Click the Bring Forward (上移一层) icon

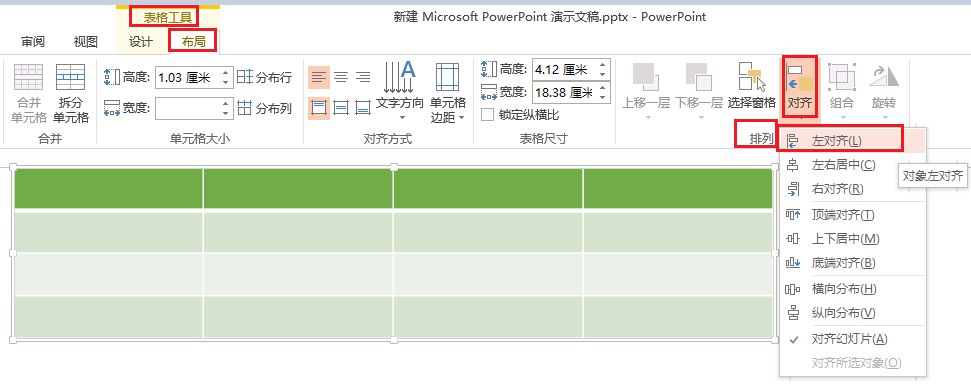(646, 77)
